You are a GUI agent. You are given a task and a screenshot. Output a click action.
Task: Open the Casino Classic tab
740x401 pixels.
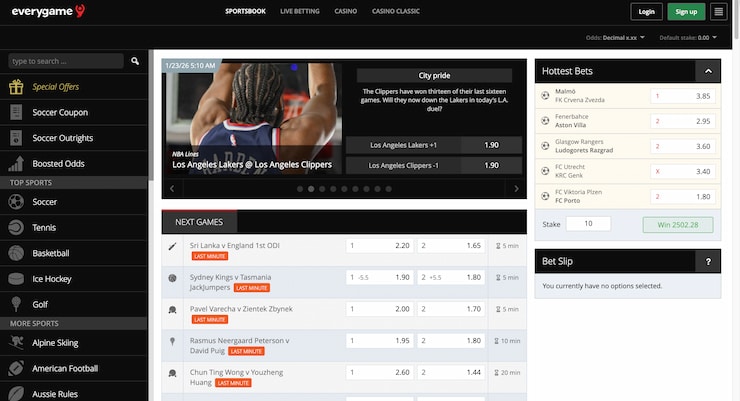tap(395, 11)
